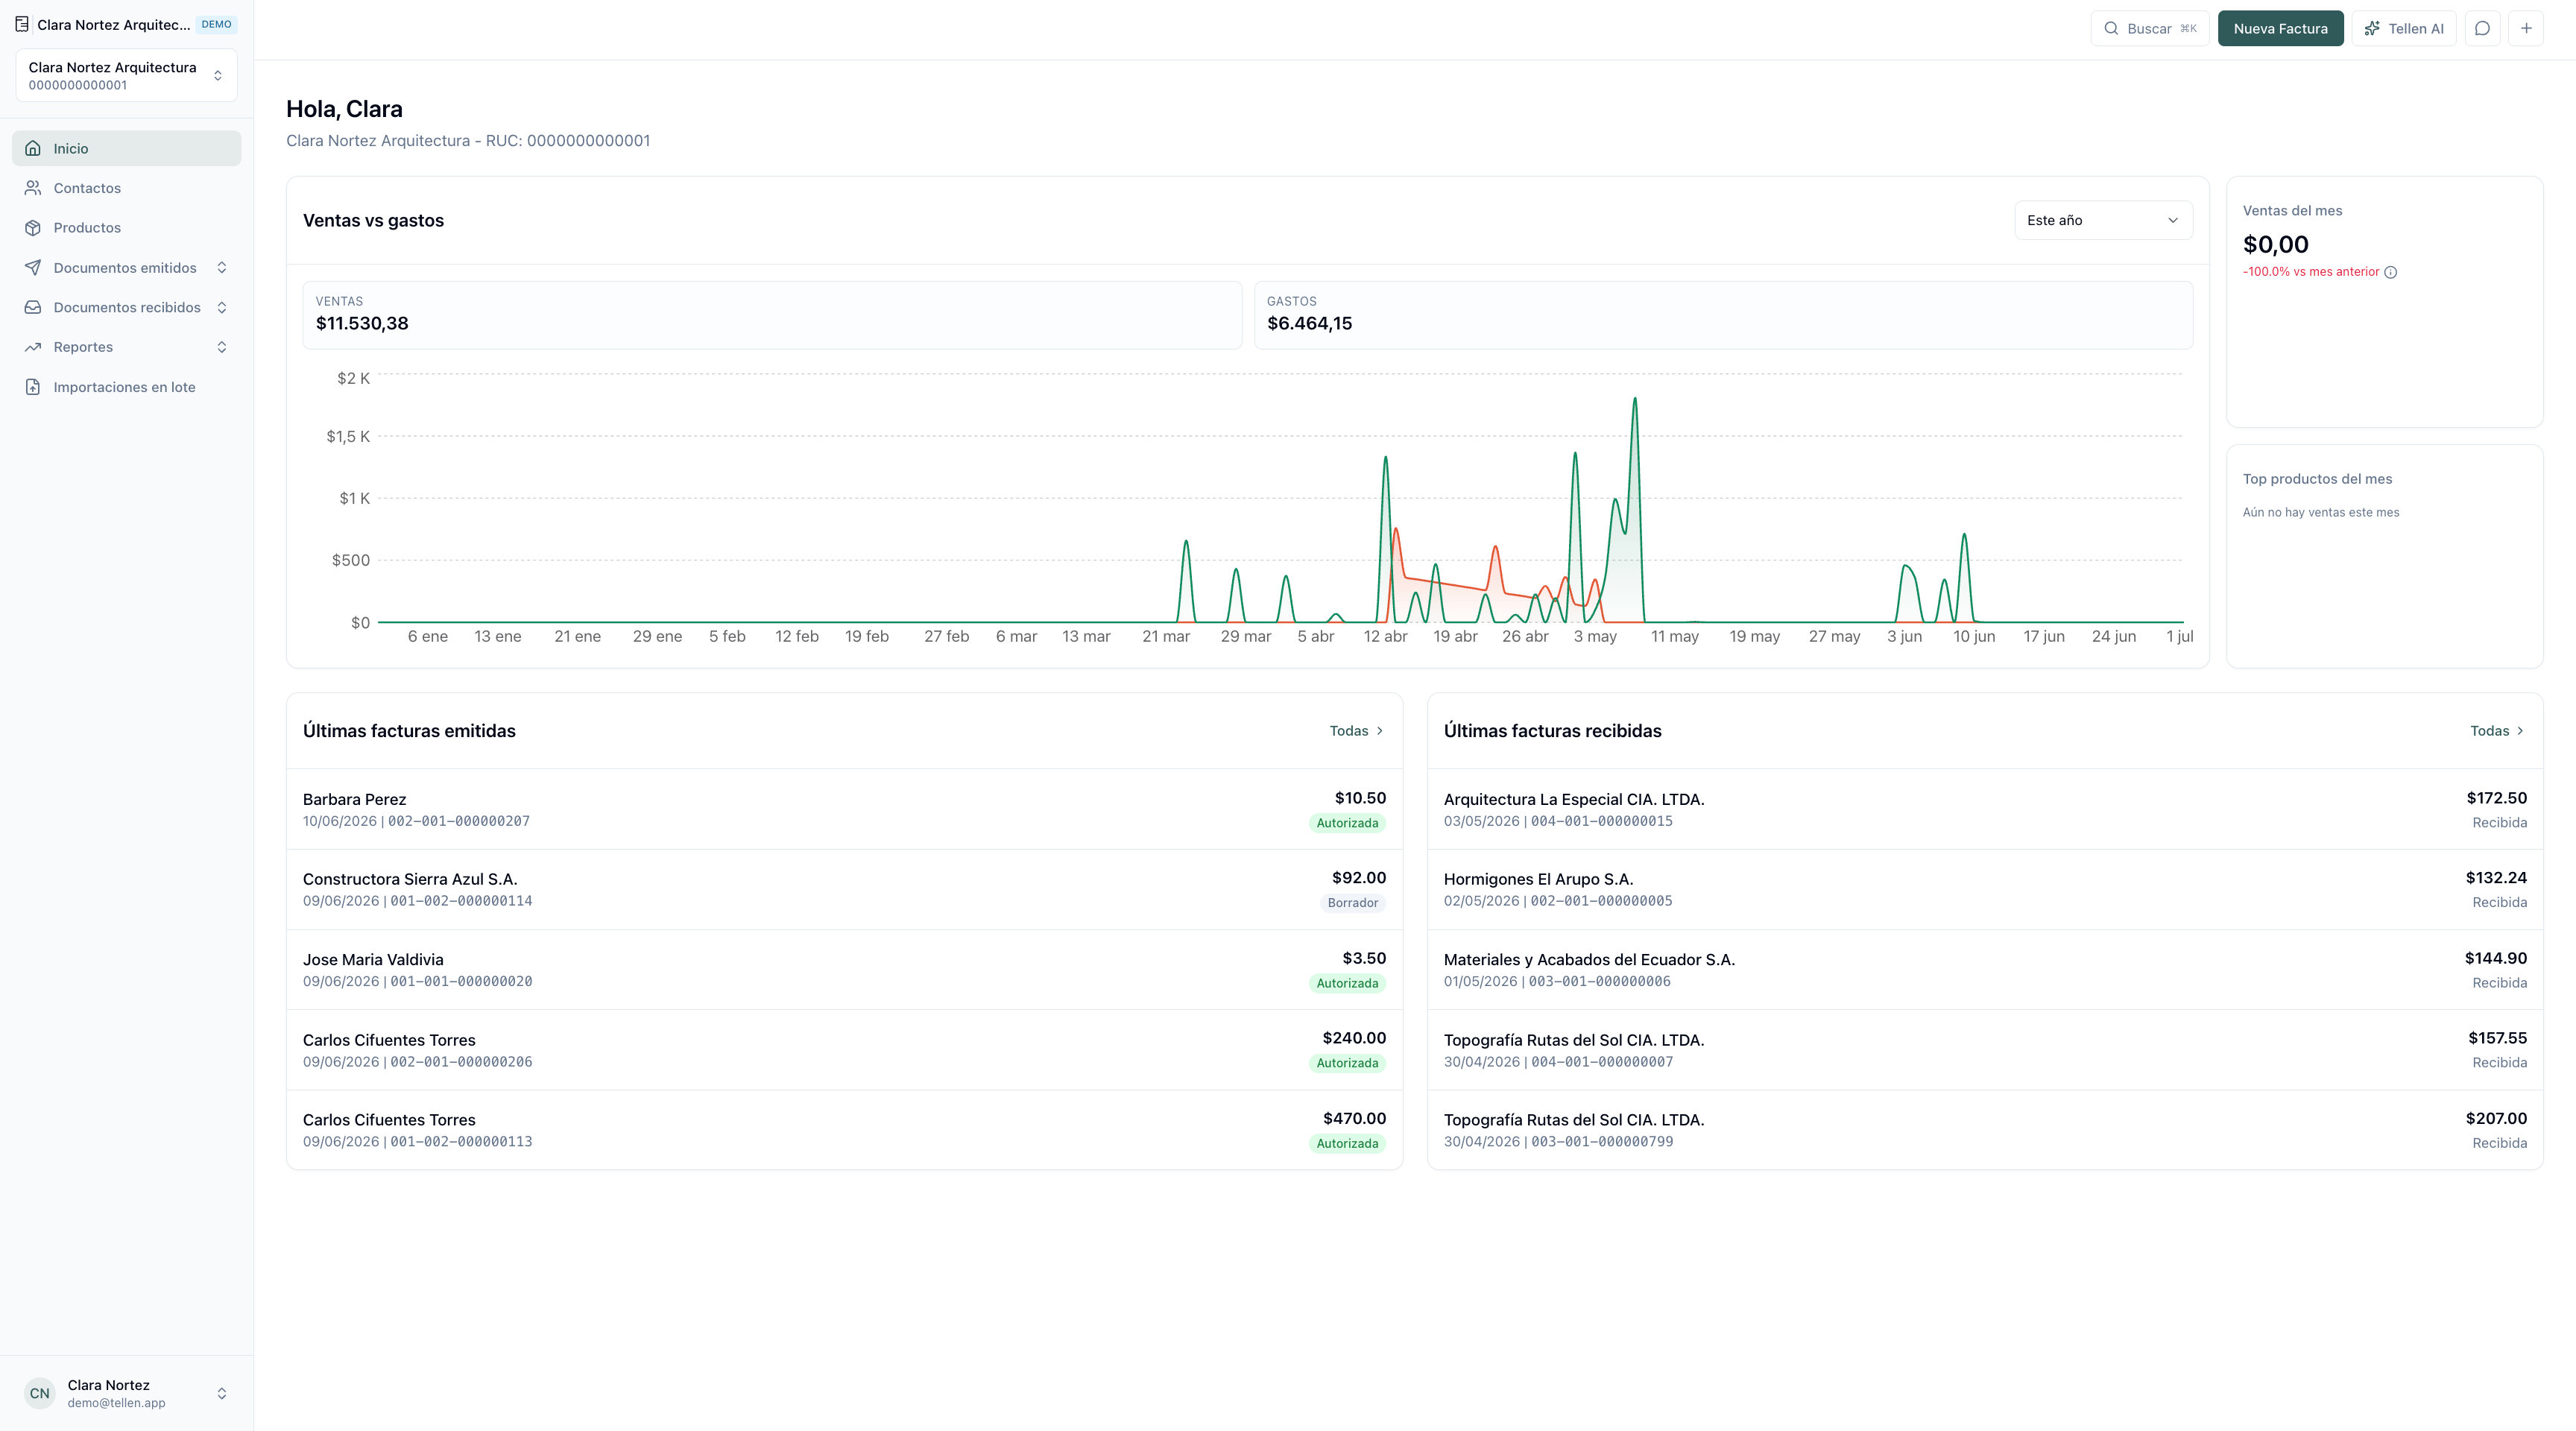Open the Constructora Sierra Azul S.A. invoice
This screenshot has width=2576, height=1431.
pos(844,889)
